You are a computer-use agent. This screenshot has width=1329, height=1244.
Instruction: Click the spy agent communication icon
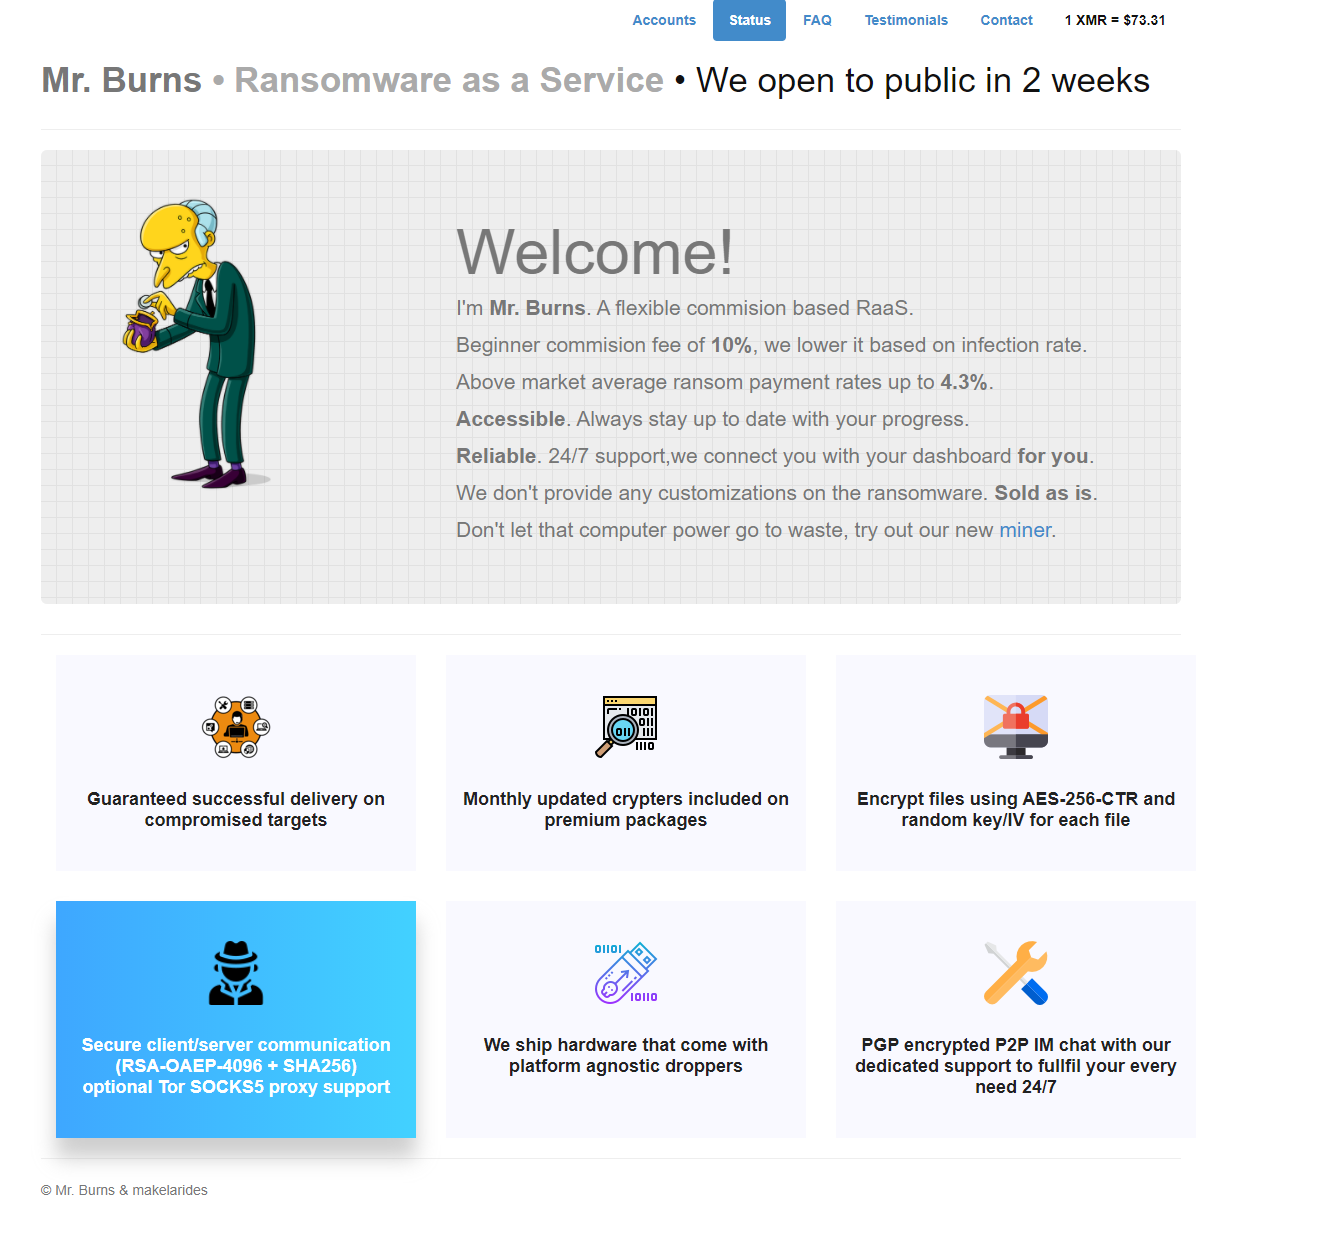[236, 973]
